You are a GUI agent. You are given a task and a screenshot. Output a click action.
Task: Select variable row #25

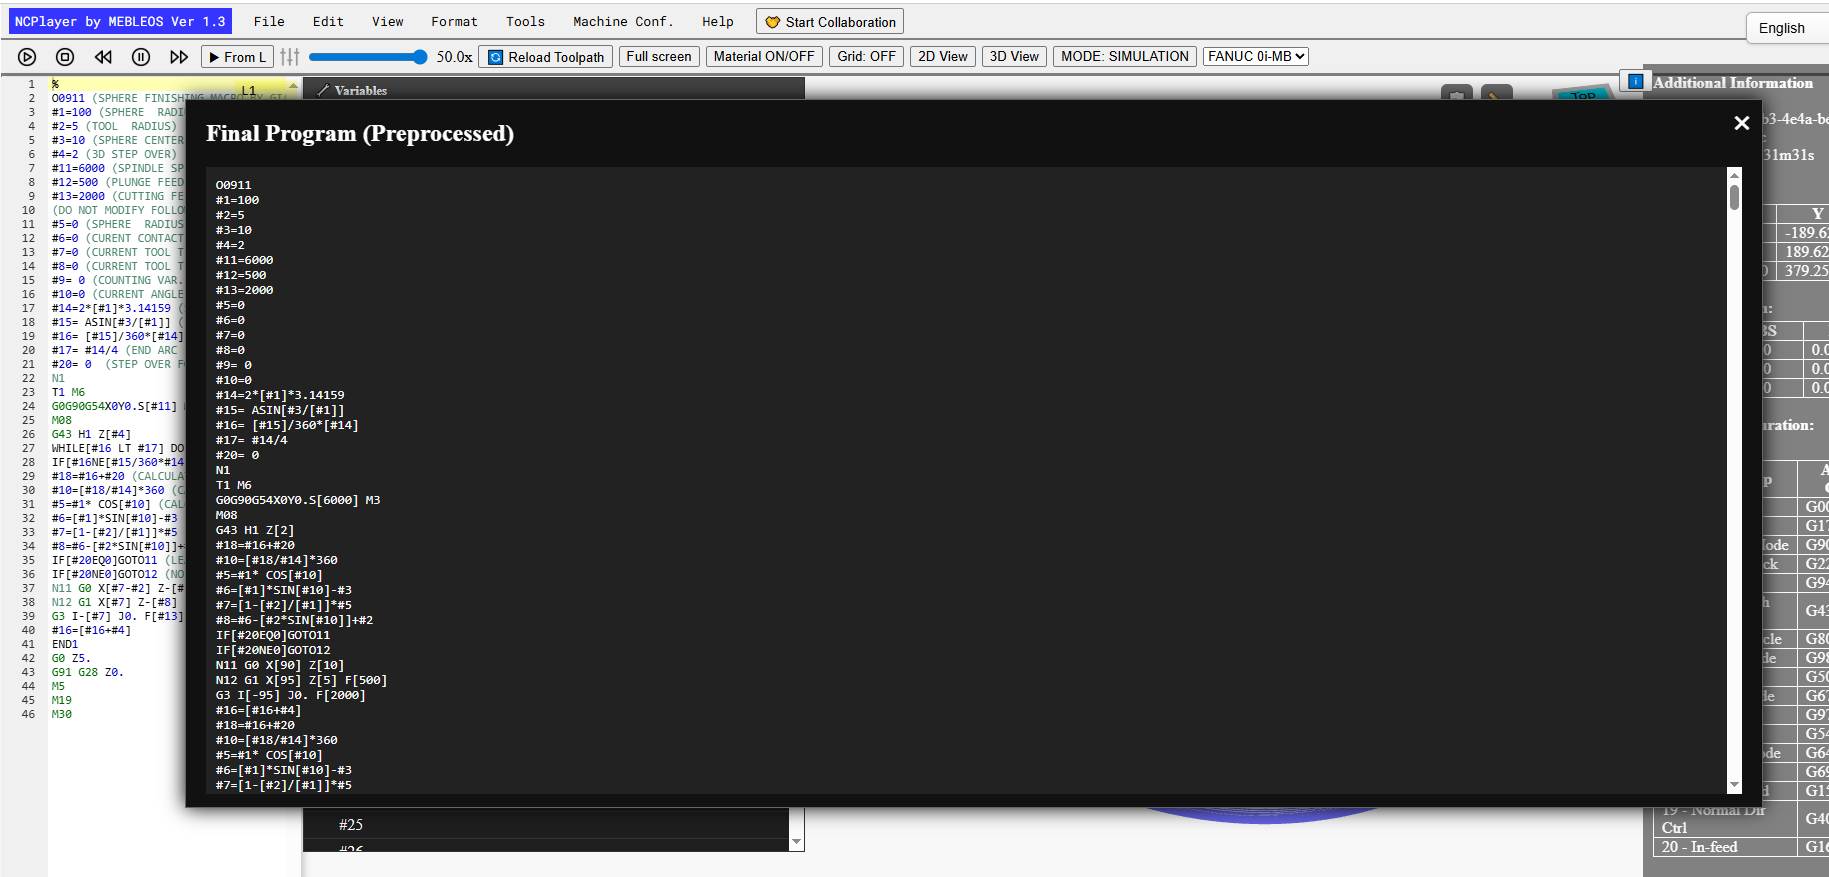pos(546,825)
